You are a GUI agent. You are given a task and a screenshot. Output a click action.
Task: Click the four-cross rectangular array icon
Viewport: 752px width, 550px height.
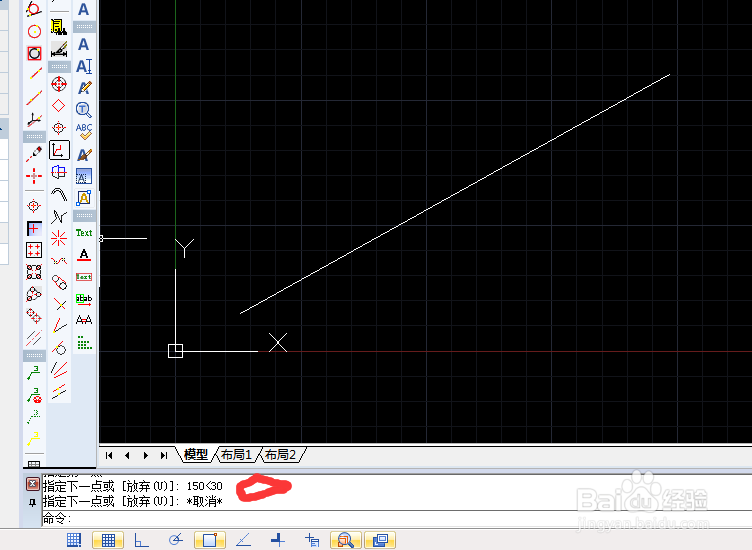pos(34,250)
